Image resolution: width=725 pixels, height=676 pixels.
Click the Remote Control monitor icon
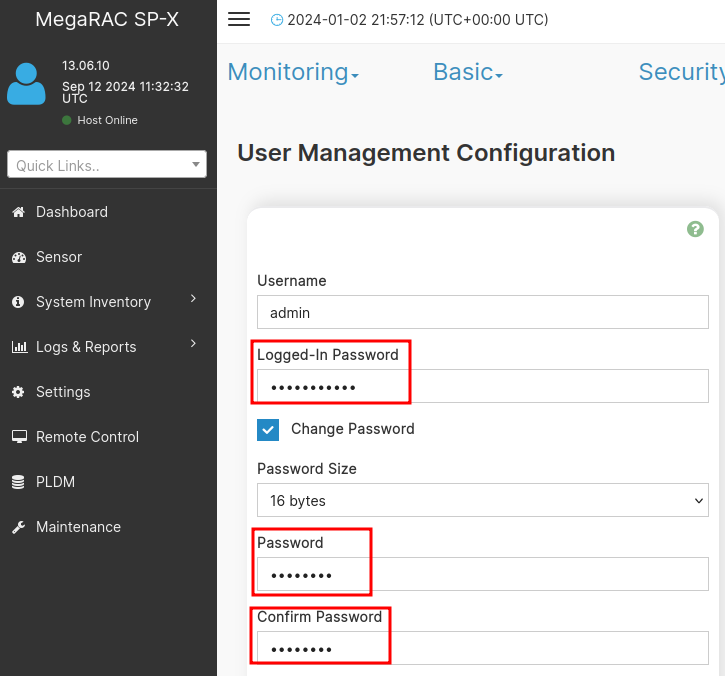(x=18, y=437)
